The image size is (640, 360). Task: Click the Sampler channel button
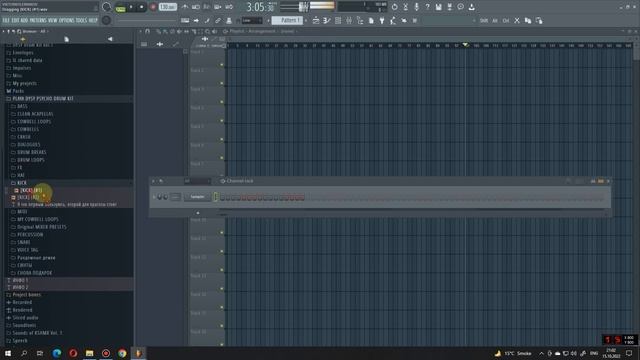pyautogui.click(x=198, y=197)
